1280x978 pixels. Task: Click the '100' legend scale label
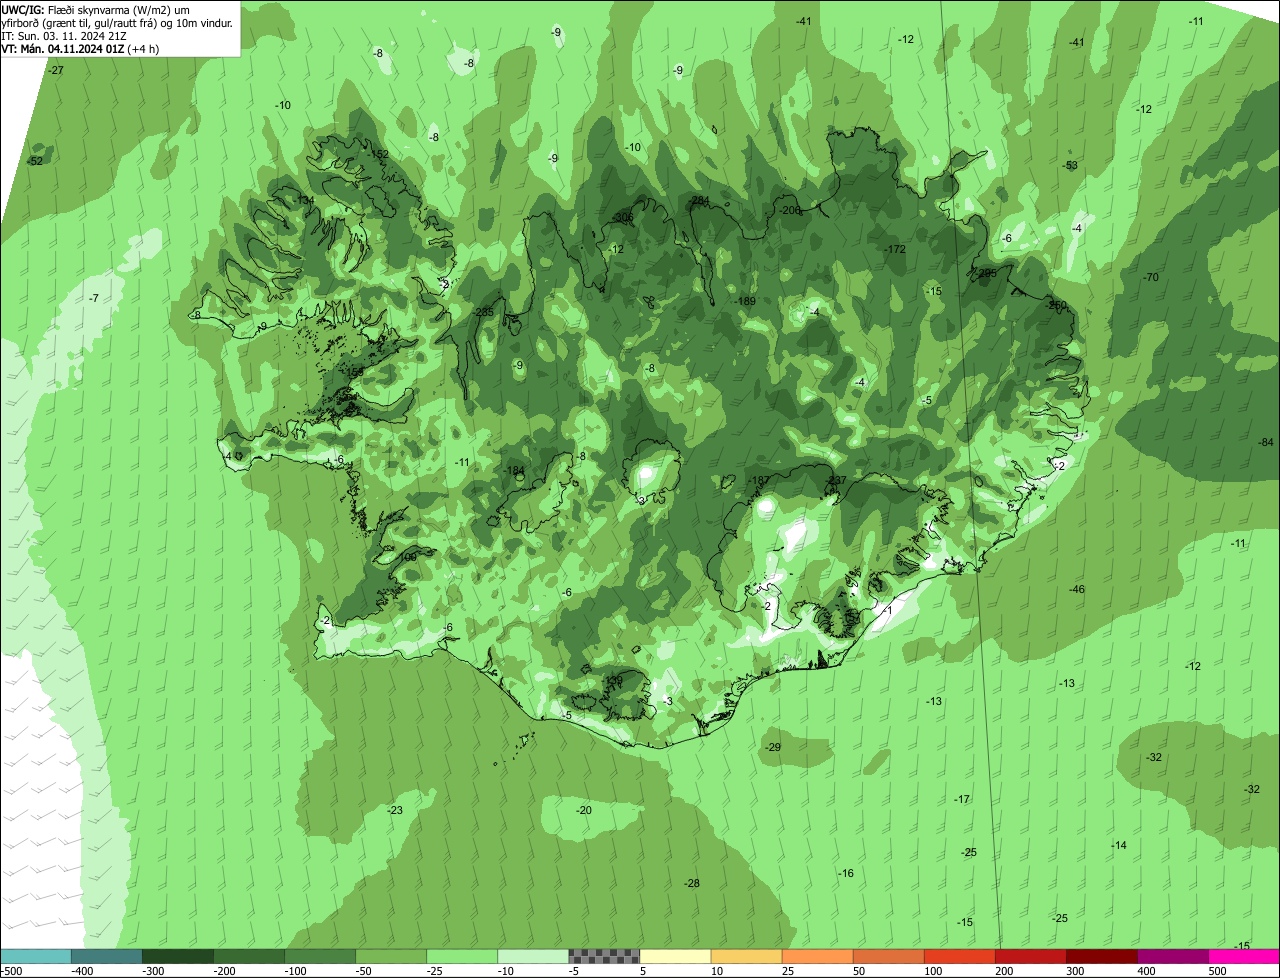pos(933,971)
